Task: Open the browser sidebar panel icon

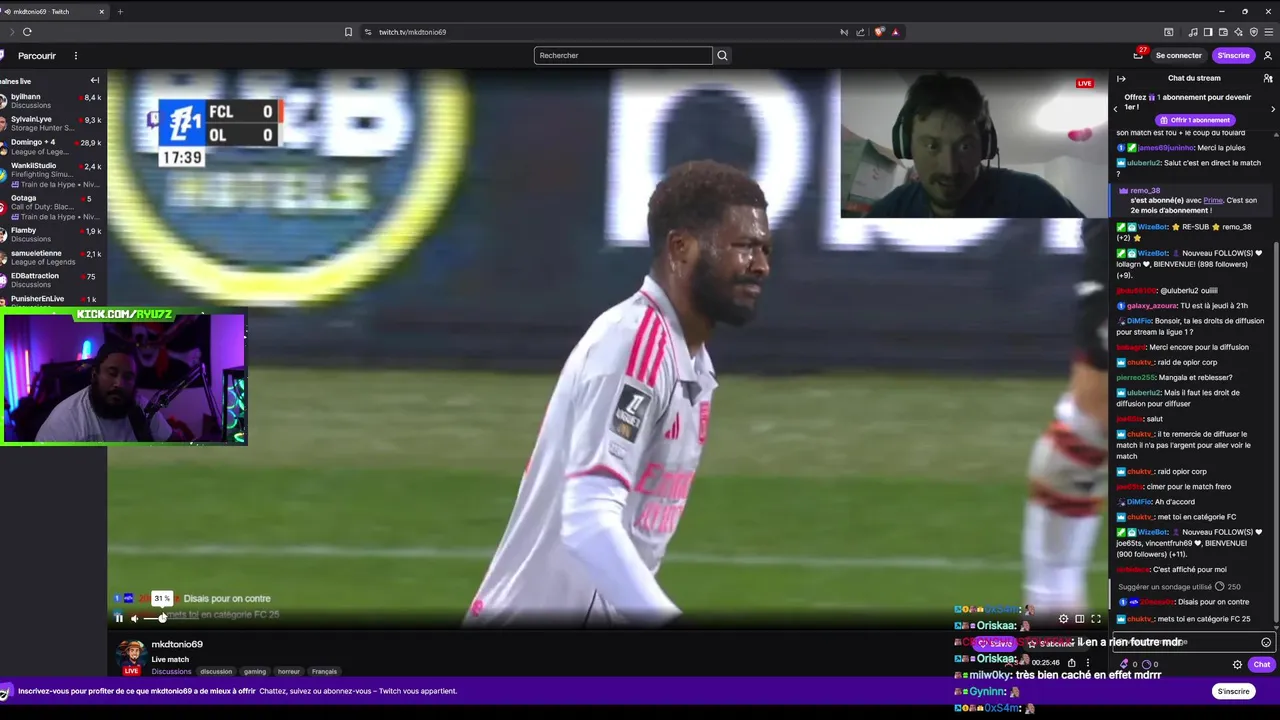Action: tap(1208, 32)
